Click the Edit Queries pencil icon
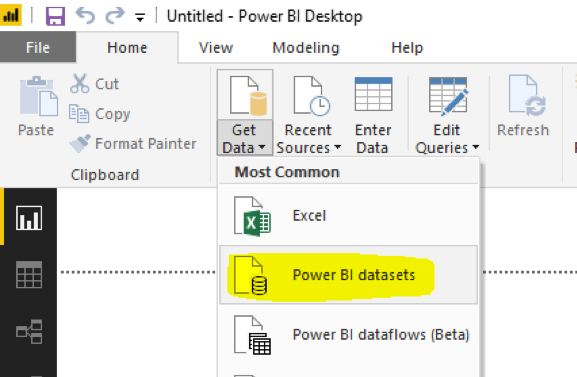Screen dimensions: 577x377 point(448,95)
